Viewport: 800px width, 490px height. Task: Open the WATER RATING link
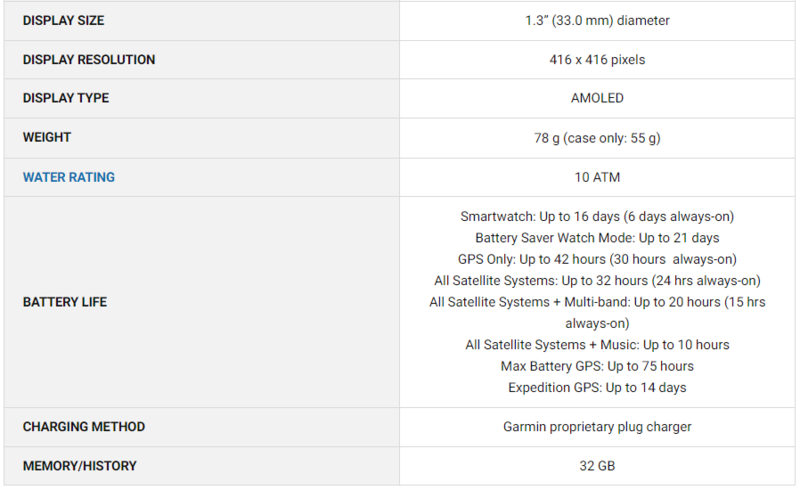click(68, 177)
